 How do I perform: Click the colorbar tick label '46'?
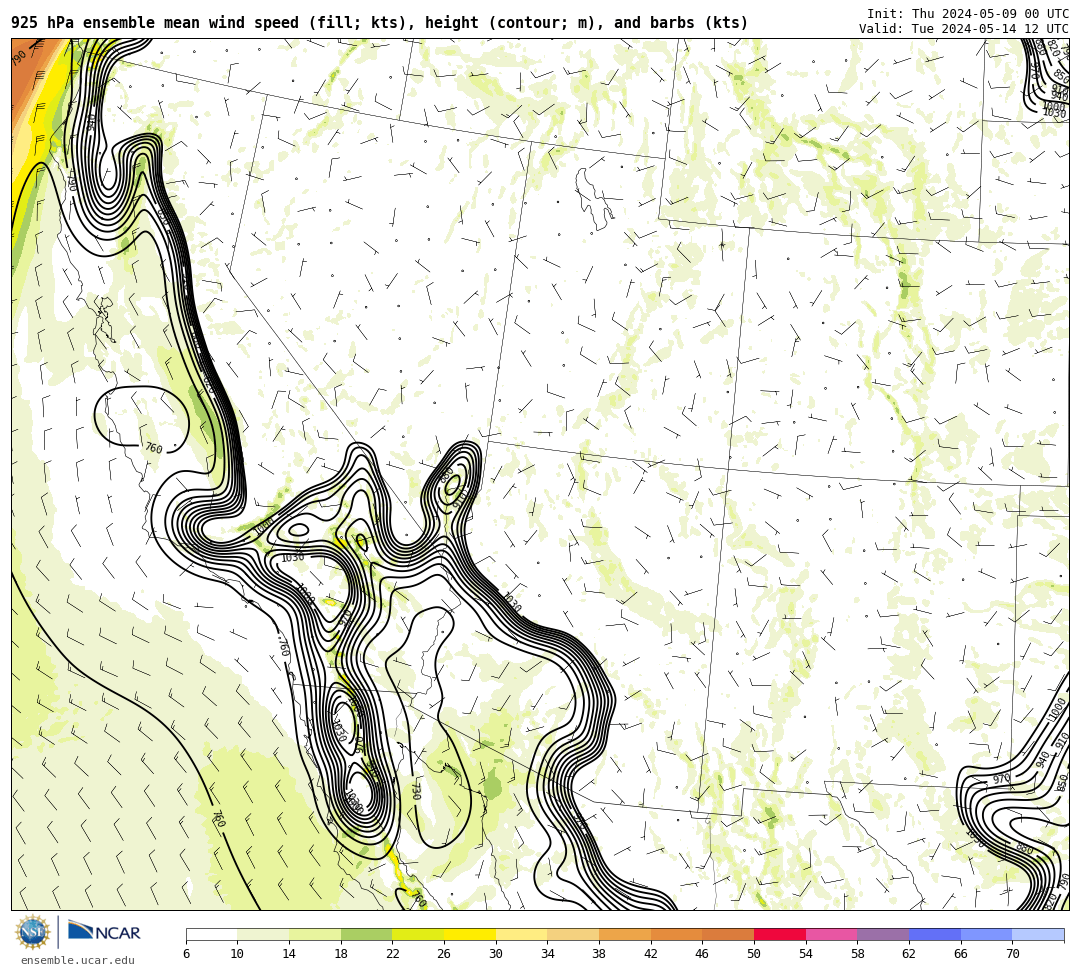coord(703,954)
